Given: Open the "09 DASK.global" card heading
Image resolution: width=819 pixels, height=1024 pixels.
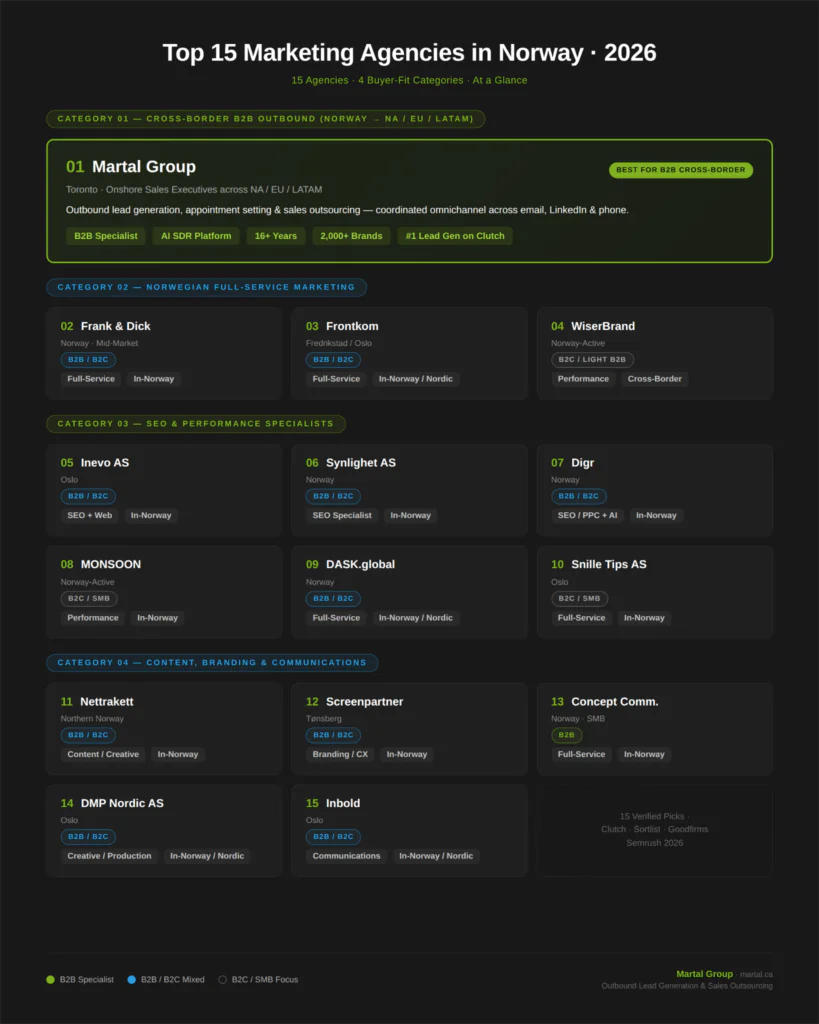Looking at the screenshot, I should [x=350, y=564].
